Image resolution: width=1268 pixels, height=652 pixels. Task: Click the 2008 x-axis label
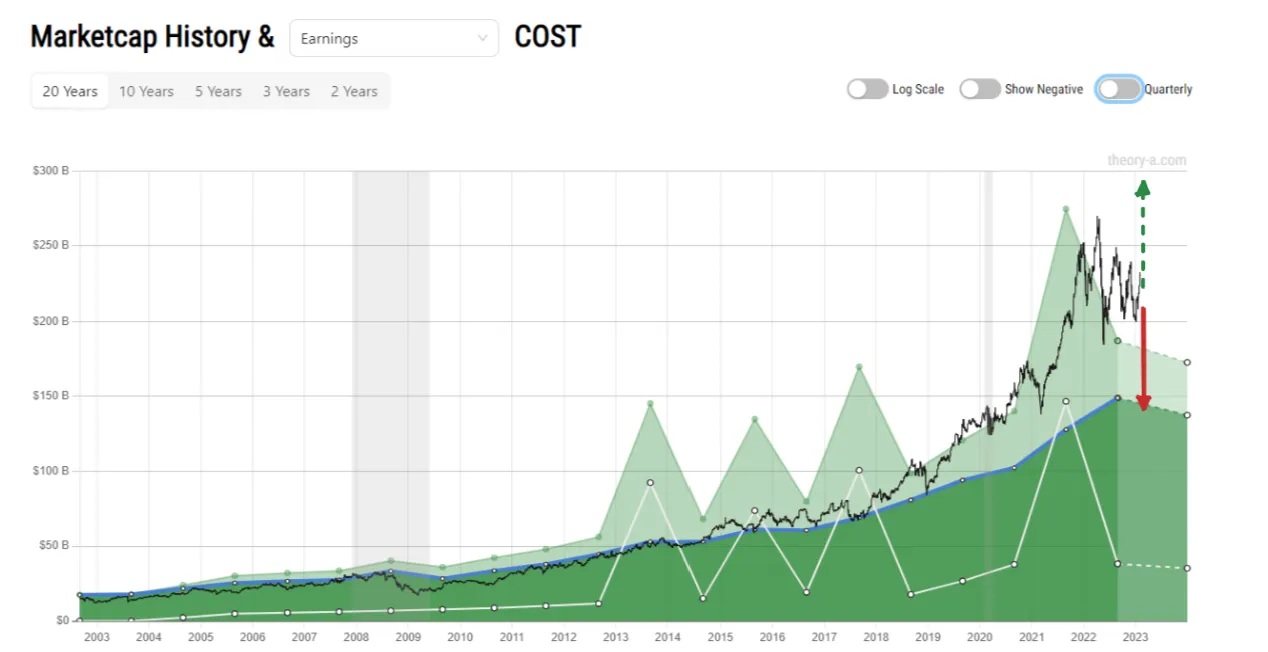pyautogui.click(x=356, y=637)
